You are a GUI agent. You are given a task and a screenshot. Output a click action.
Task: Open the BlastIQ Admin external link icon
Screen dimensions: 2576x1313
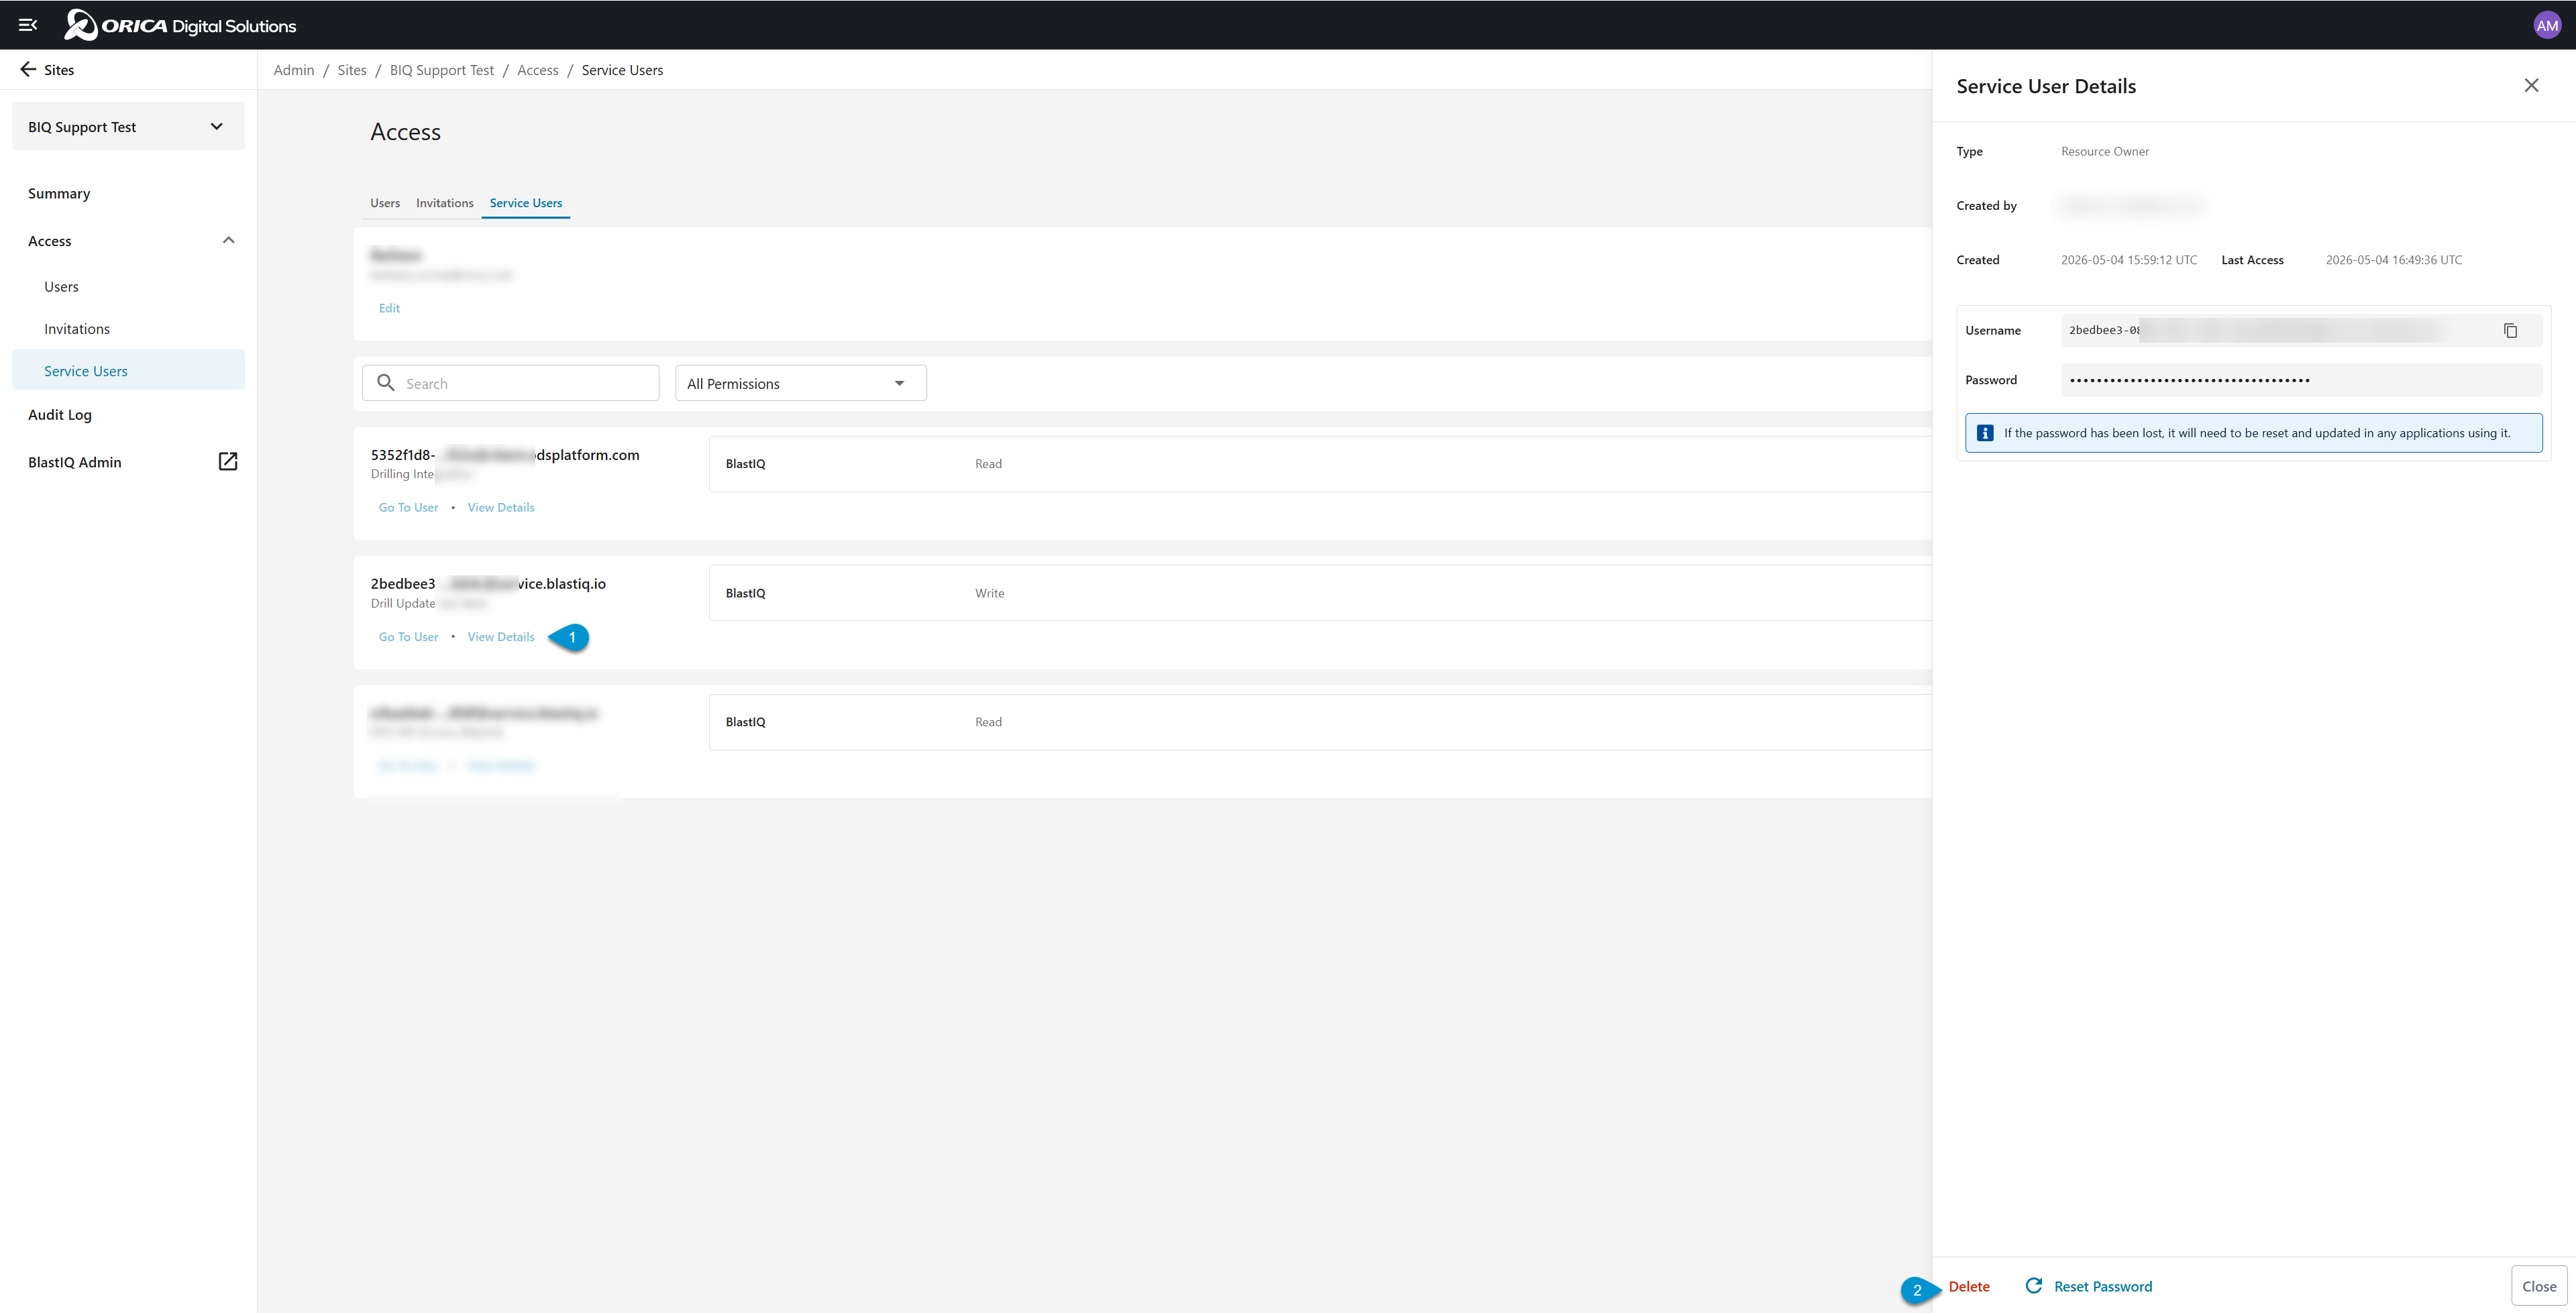(x=228, y=461)
